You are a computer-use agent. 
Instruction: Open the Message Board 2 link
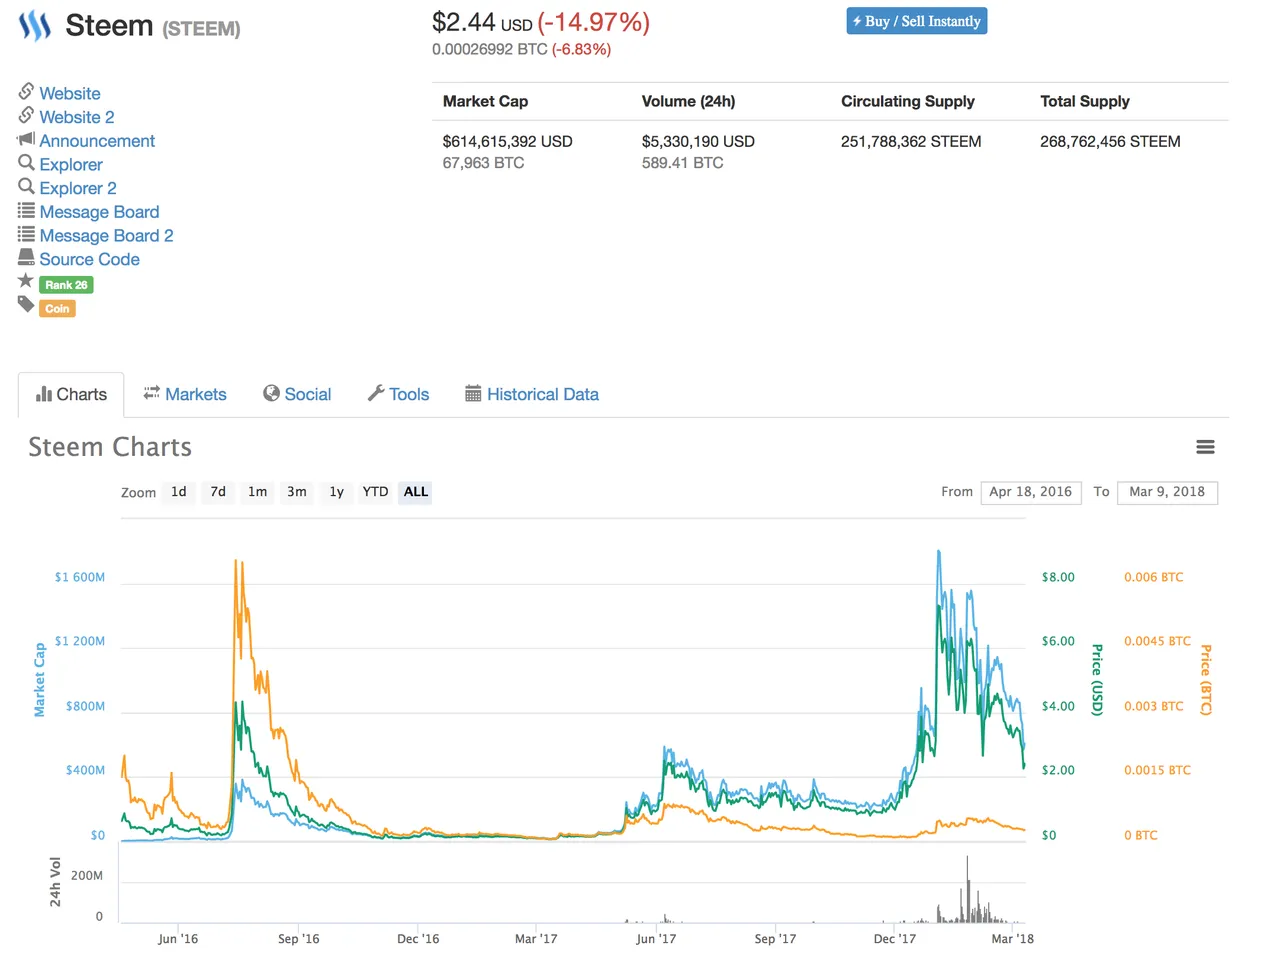tap(106, 236)
